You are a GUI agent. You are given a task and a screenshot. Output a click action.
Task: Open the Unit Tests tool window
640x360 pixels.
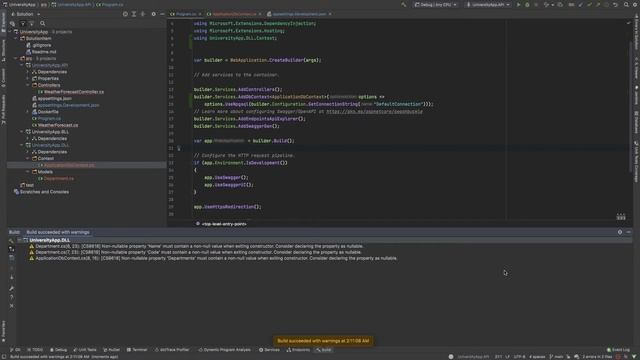click(x=85, y=350)
